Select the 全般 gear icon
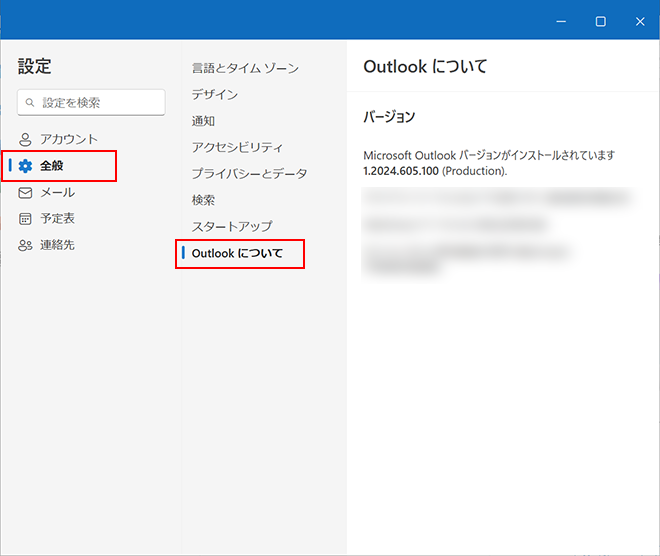 [26, 166]
